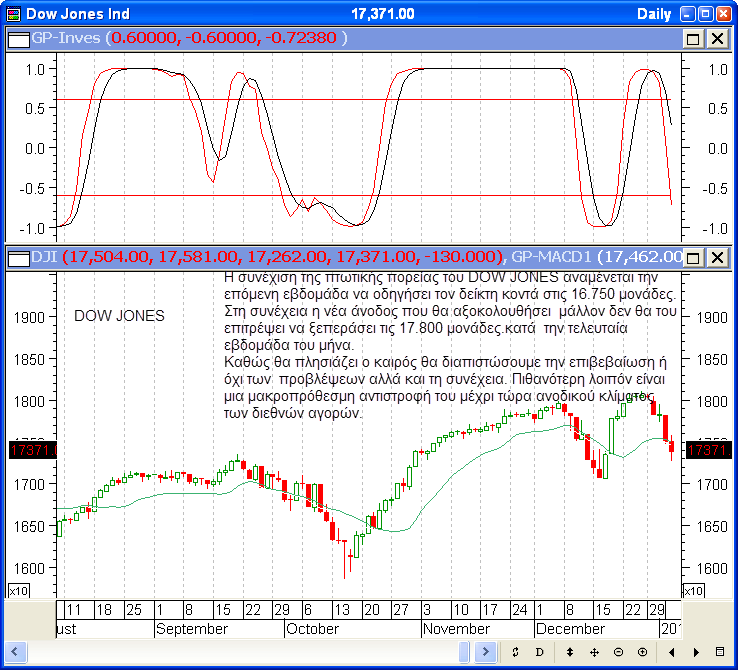This screenshot has height=670, width=738.
Task: Click the Greek commentary text on price chart
Action: [x=450, y=345]
